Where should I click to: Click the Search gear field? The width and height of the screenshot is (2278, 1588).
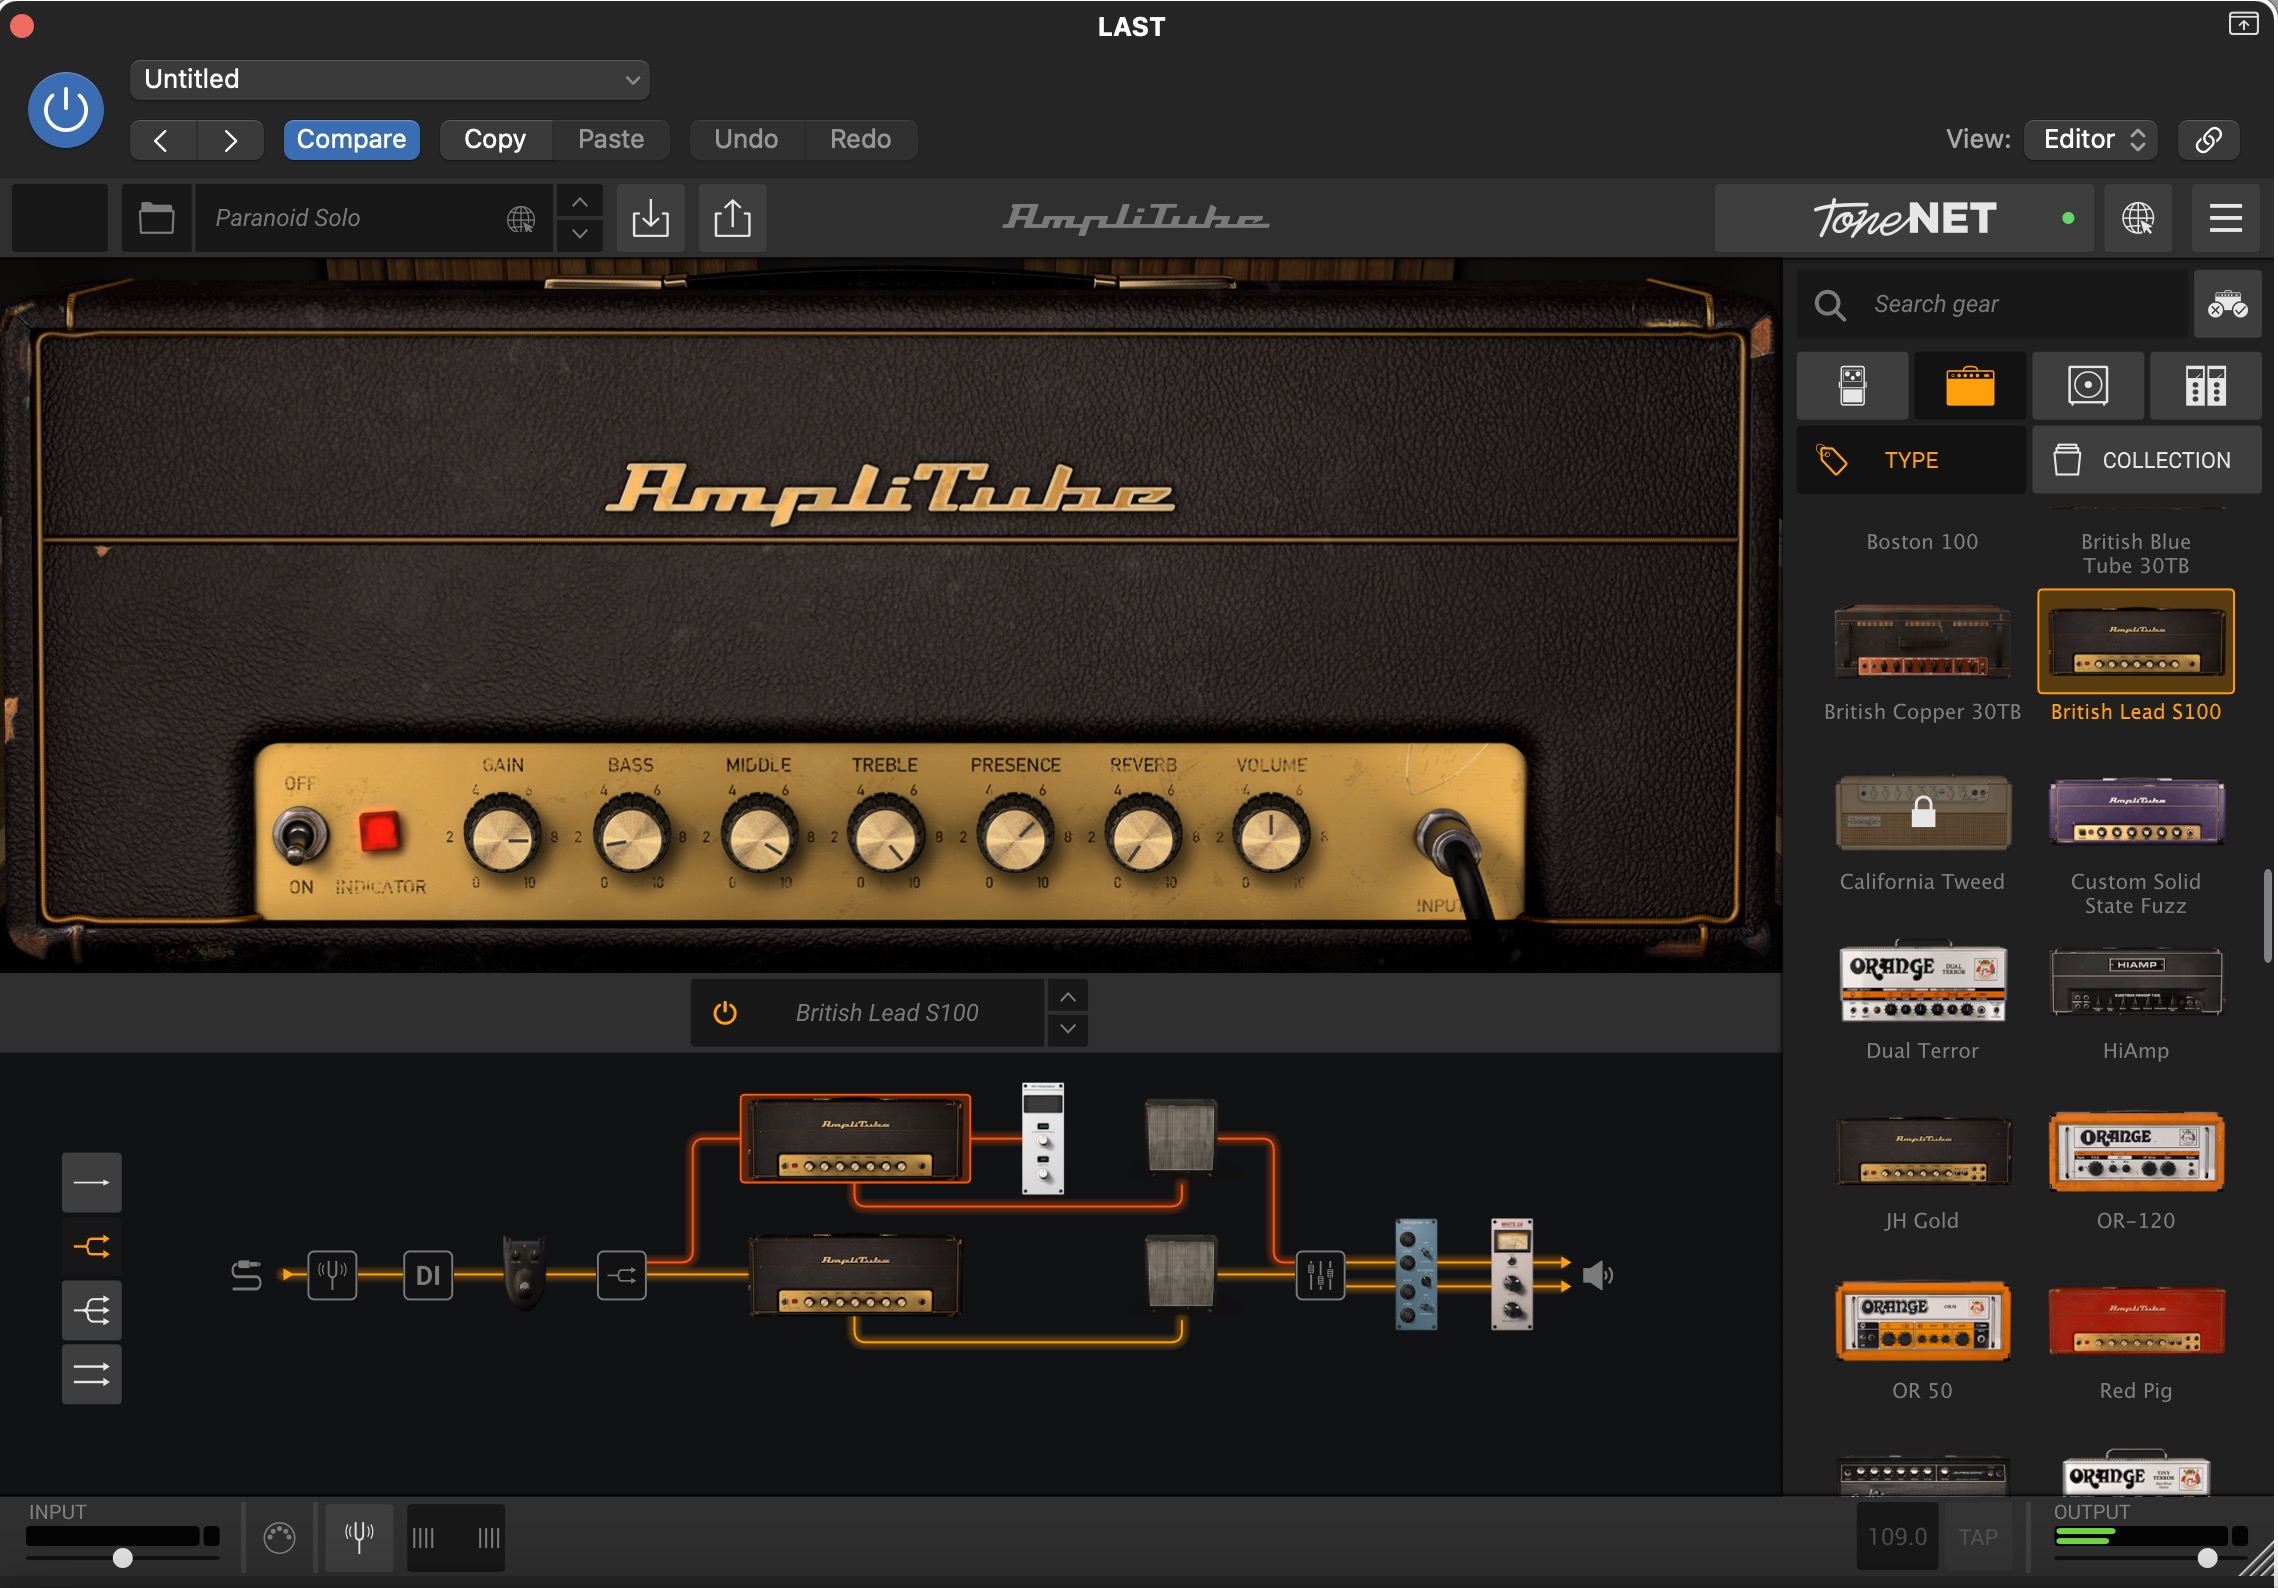click(1992, 304)
